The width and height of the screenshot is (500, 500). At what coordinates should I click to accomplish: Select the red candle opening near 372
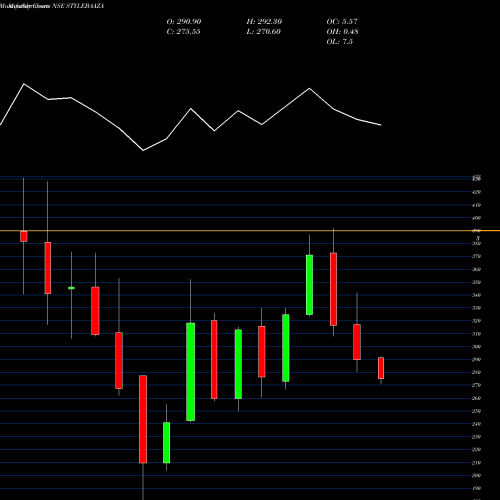pyautogui.click(x=333, y=289)
